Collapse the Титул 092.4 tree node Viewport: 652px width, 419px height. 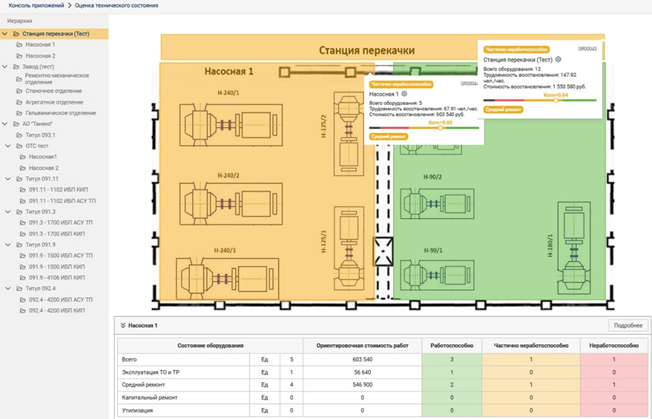coord(8,288)
